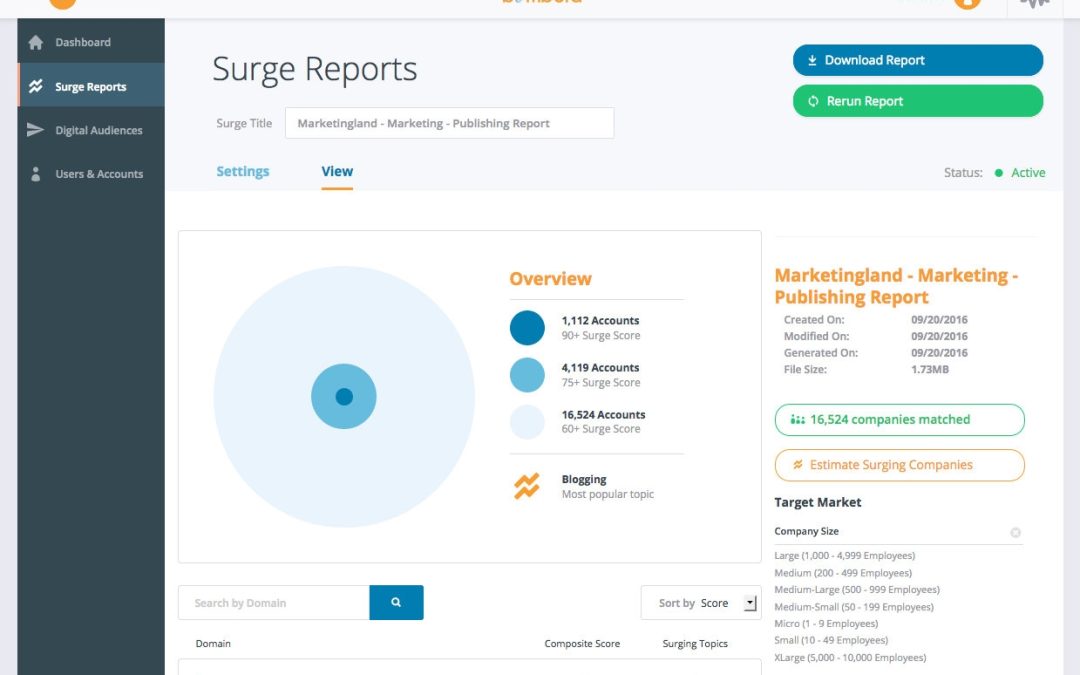Click the Surge Reports zigzag icon
This screenshot has width=1080, height=675.
(36, 86)
